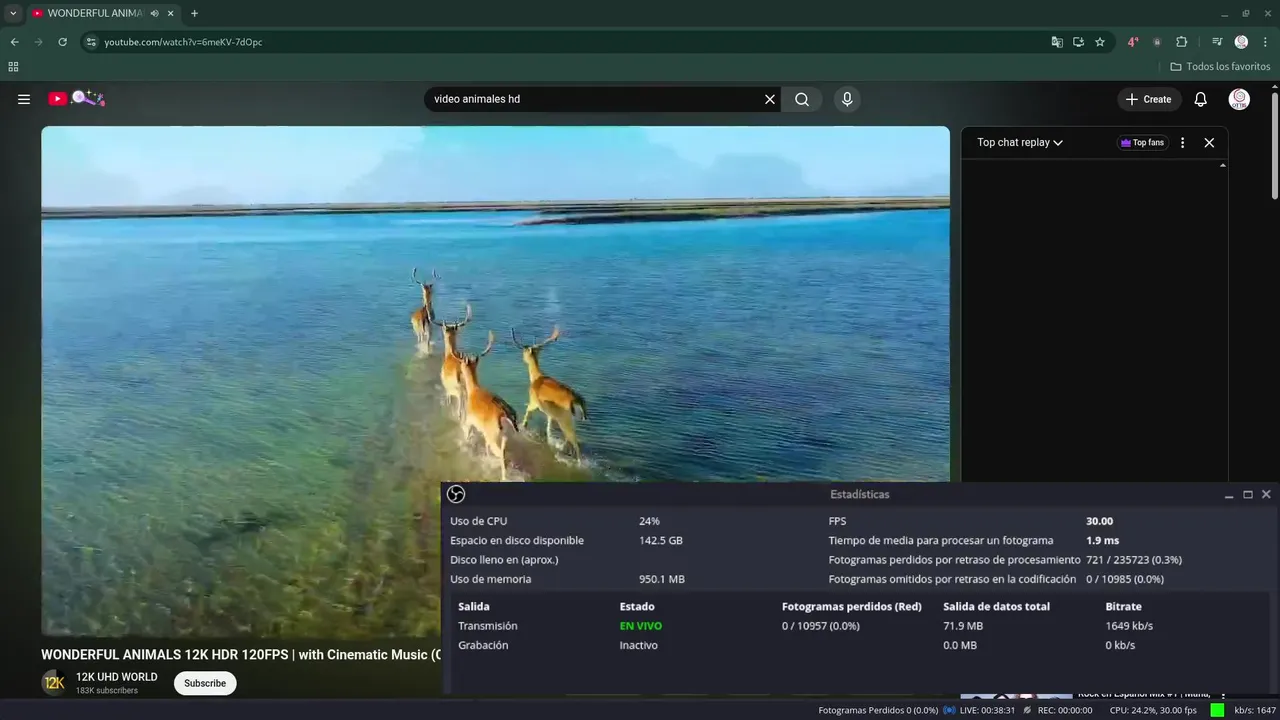Click the 71.9 MB data output value

tap(963, 626)
